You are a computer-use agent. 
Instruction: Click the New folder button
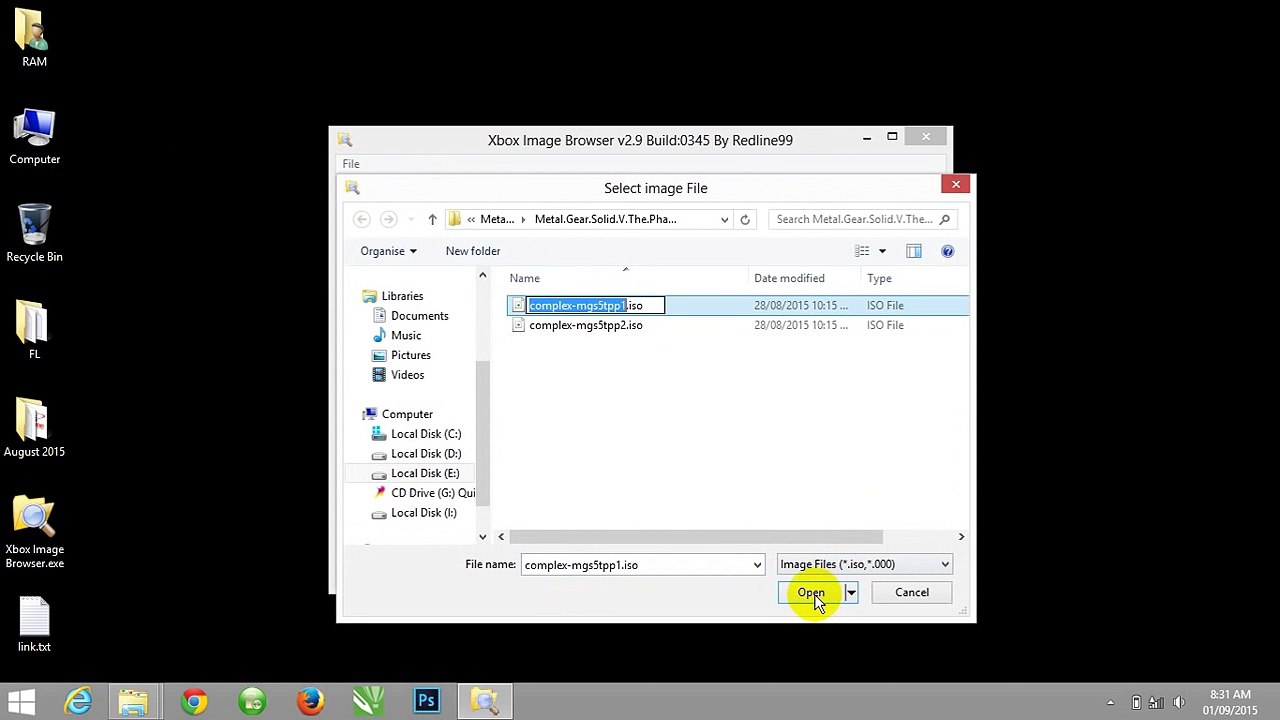(473, 251)
